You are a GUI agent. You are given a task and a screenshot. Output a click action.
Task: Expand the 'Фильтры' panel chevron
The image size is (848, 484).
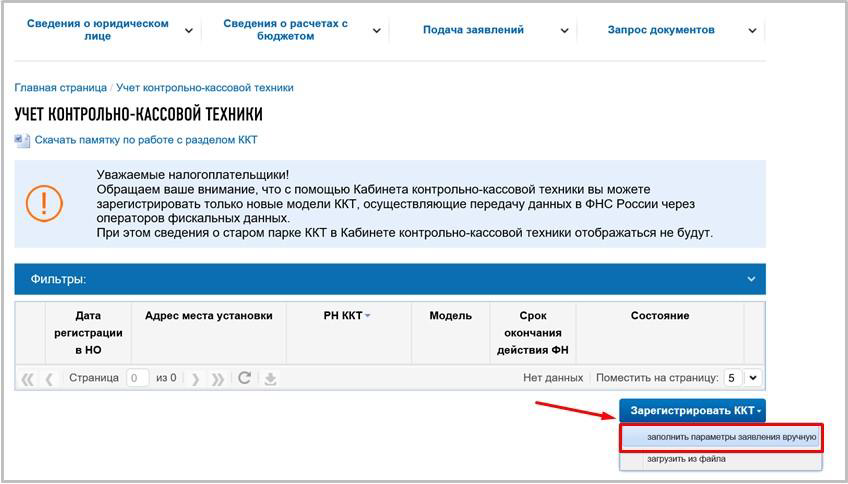751,279
